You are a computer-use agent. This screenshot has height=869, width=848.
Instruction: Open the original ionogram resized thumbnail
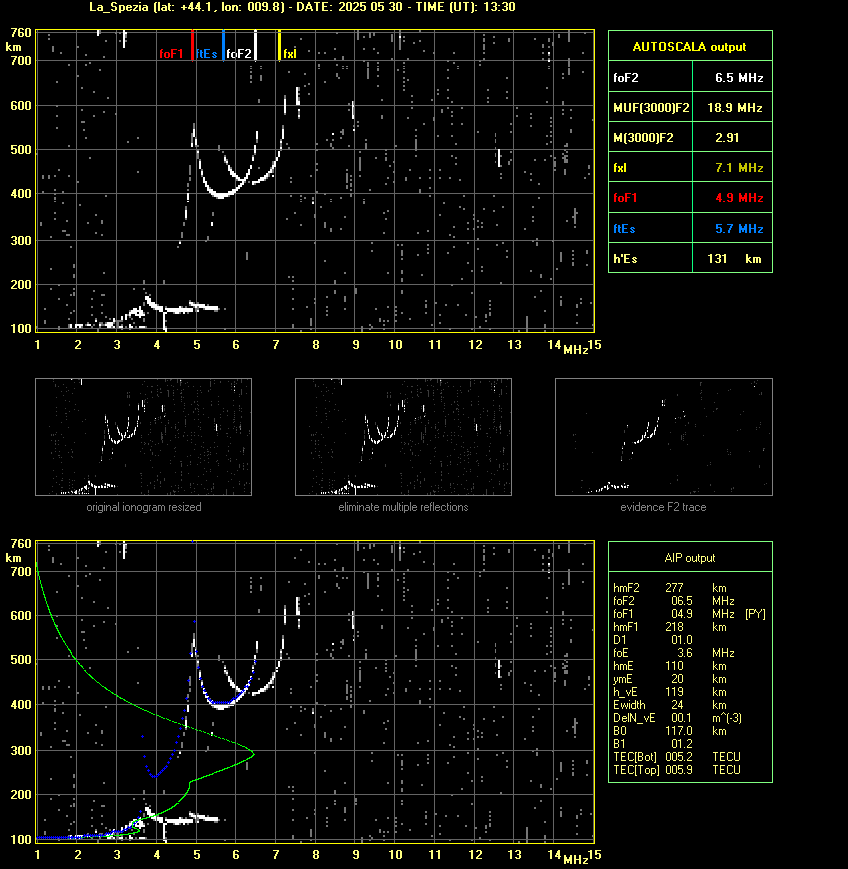[144, 437]
